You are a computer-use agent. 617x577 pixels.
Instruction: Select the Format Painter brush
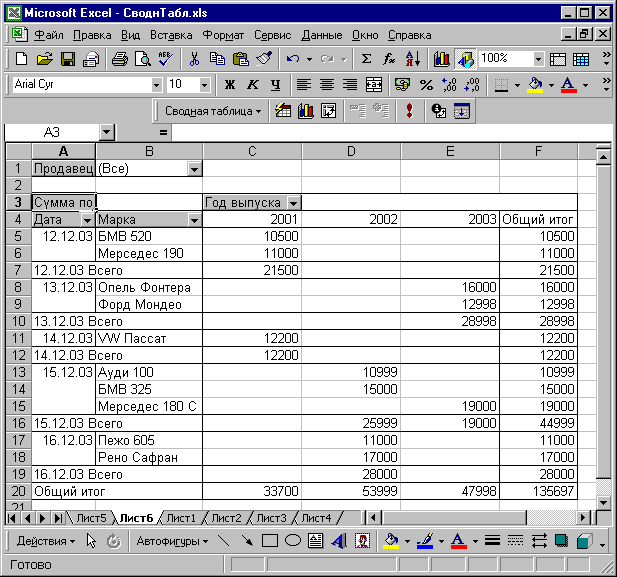point(264,59)
